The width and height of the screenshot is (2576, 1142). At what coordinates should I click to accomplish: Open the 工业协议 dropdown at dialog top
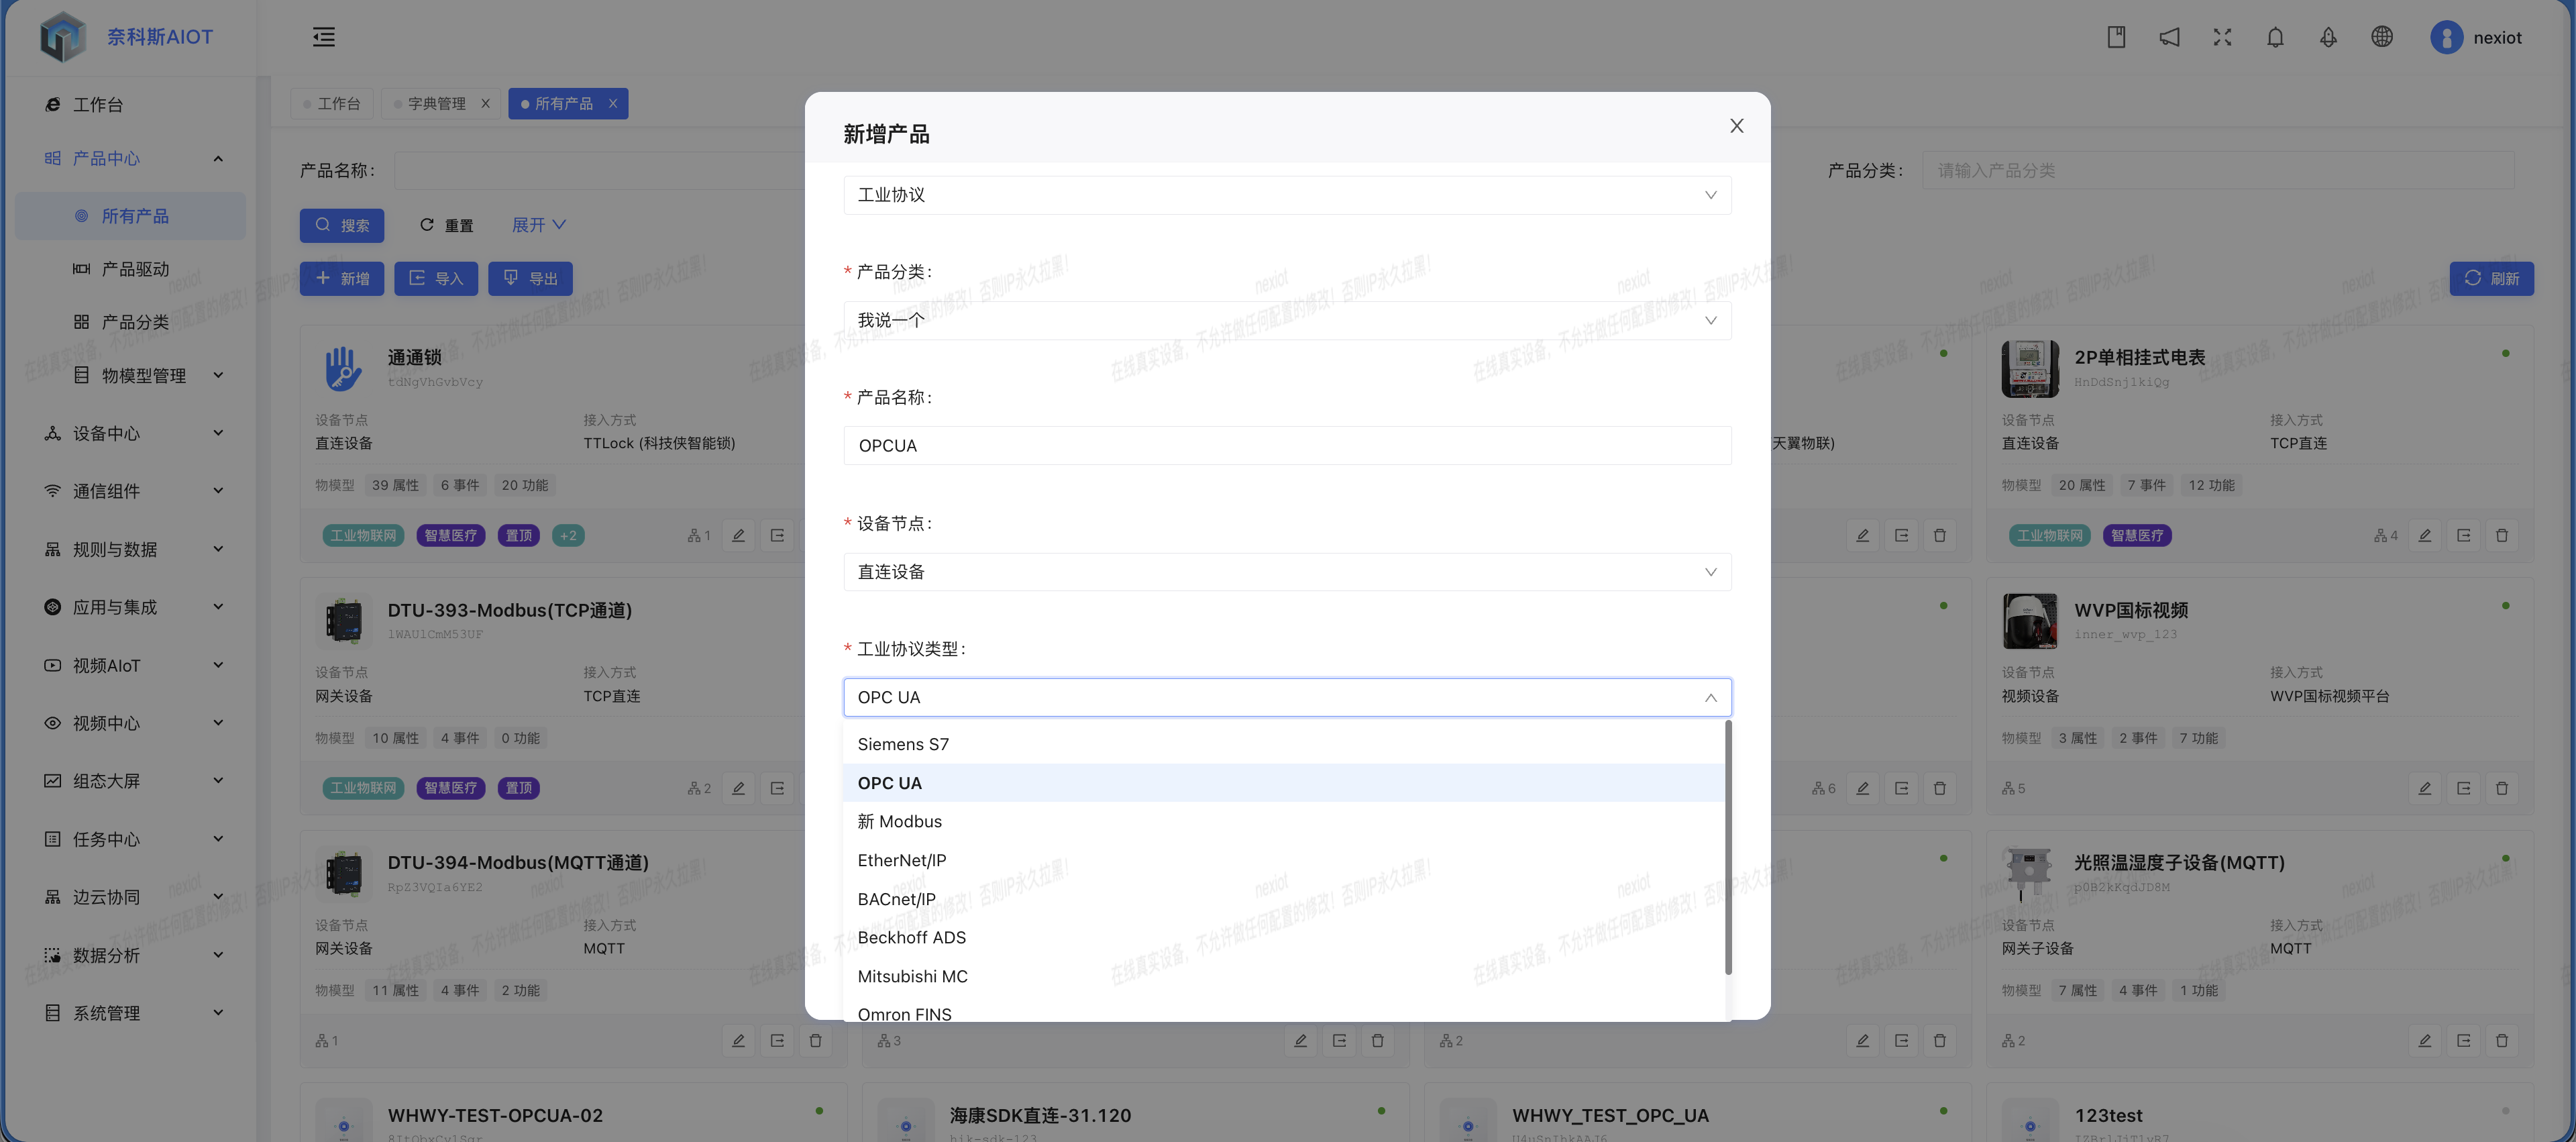pyautogui.click(x=1287, y=195)
